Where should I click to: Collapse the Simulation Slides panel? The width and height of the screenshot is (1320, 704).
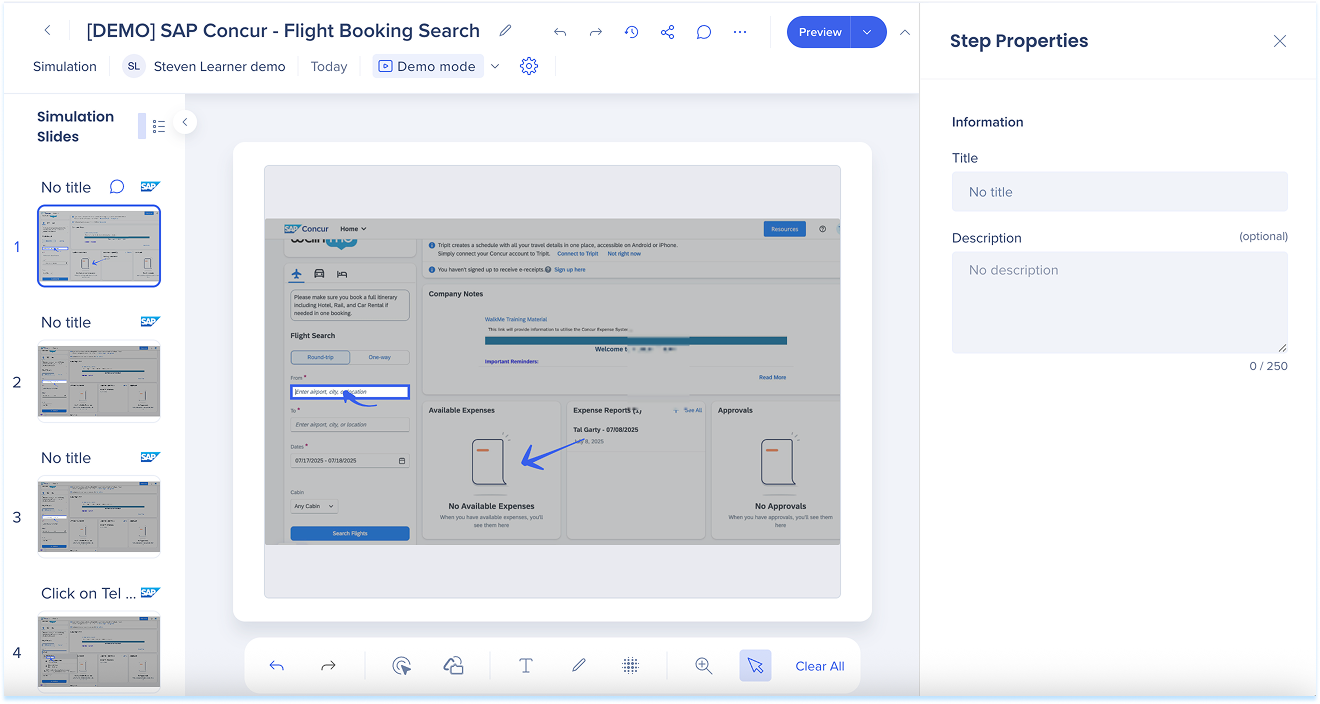tap(184, 122)
